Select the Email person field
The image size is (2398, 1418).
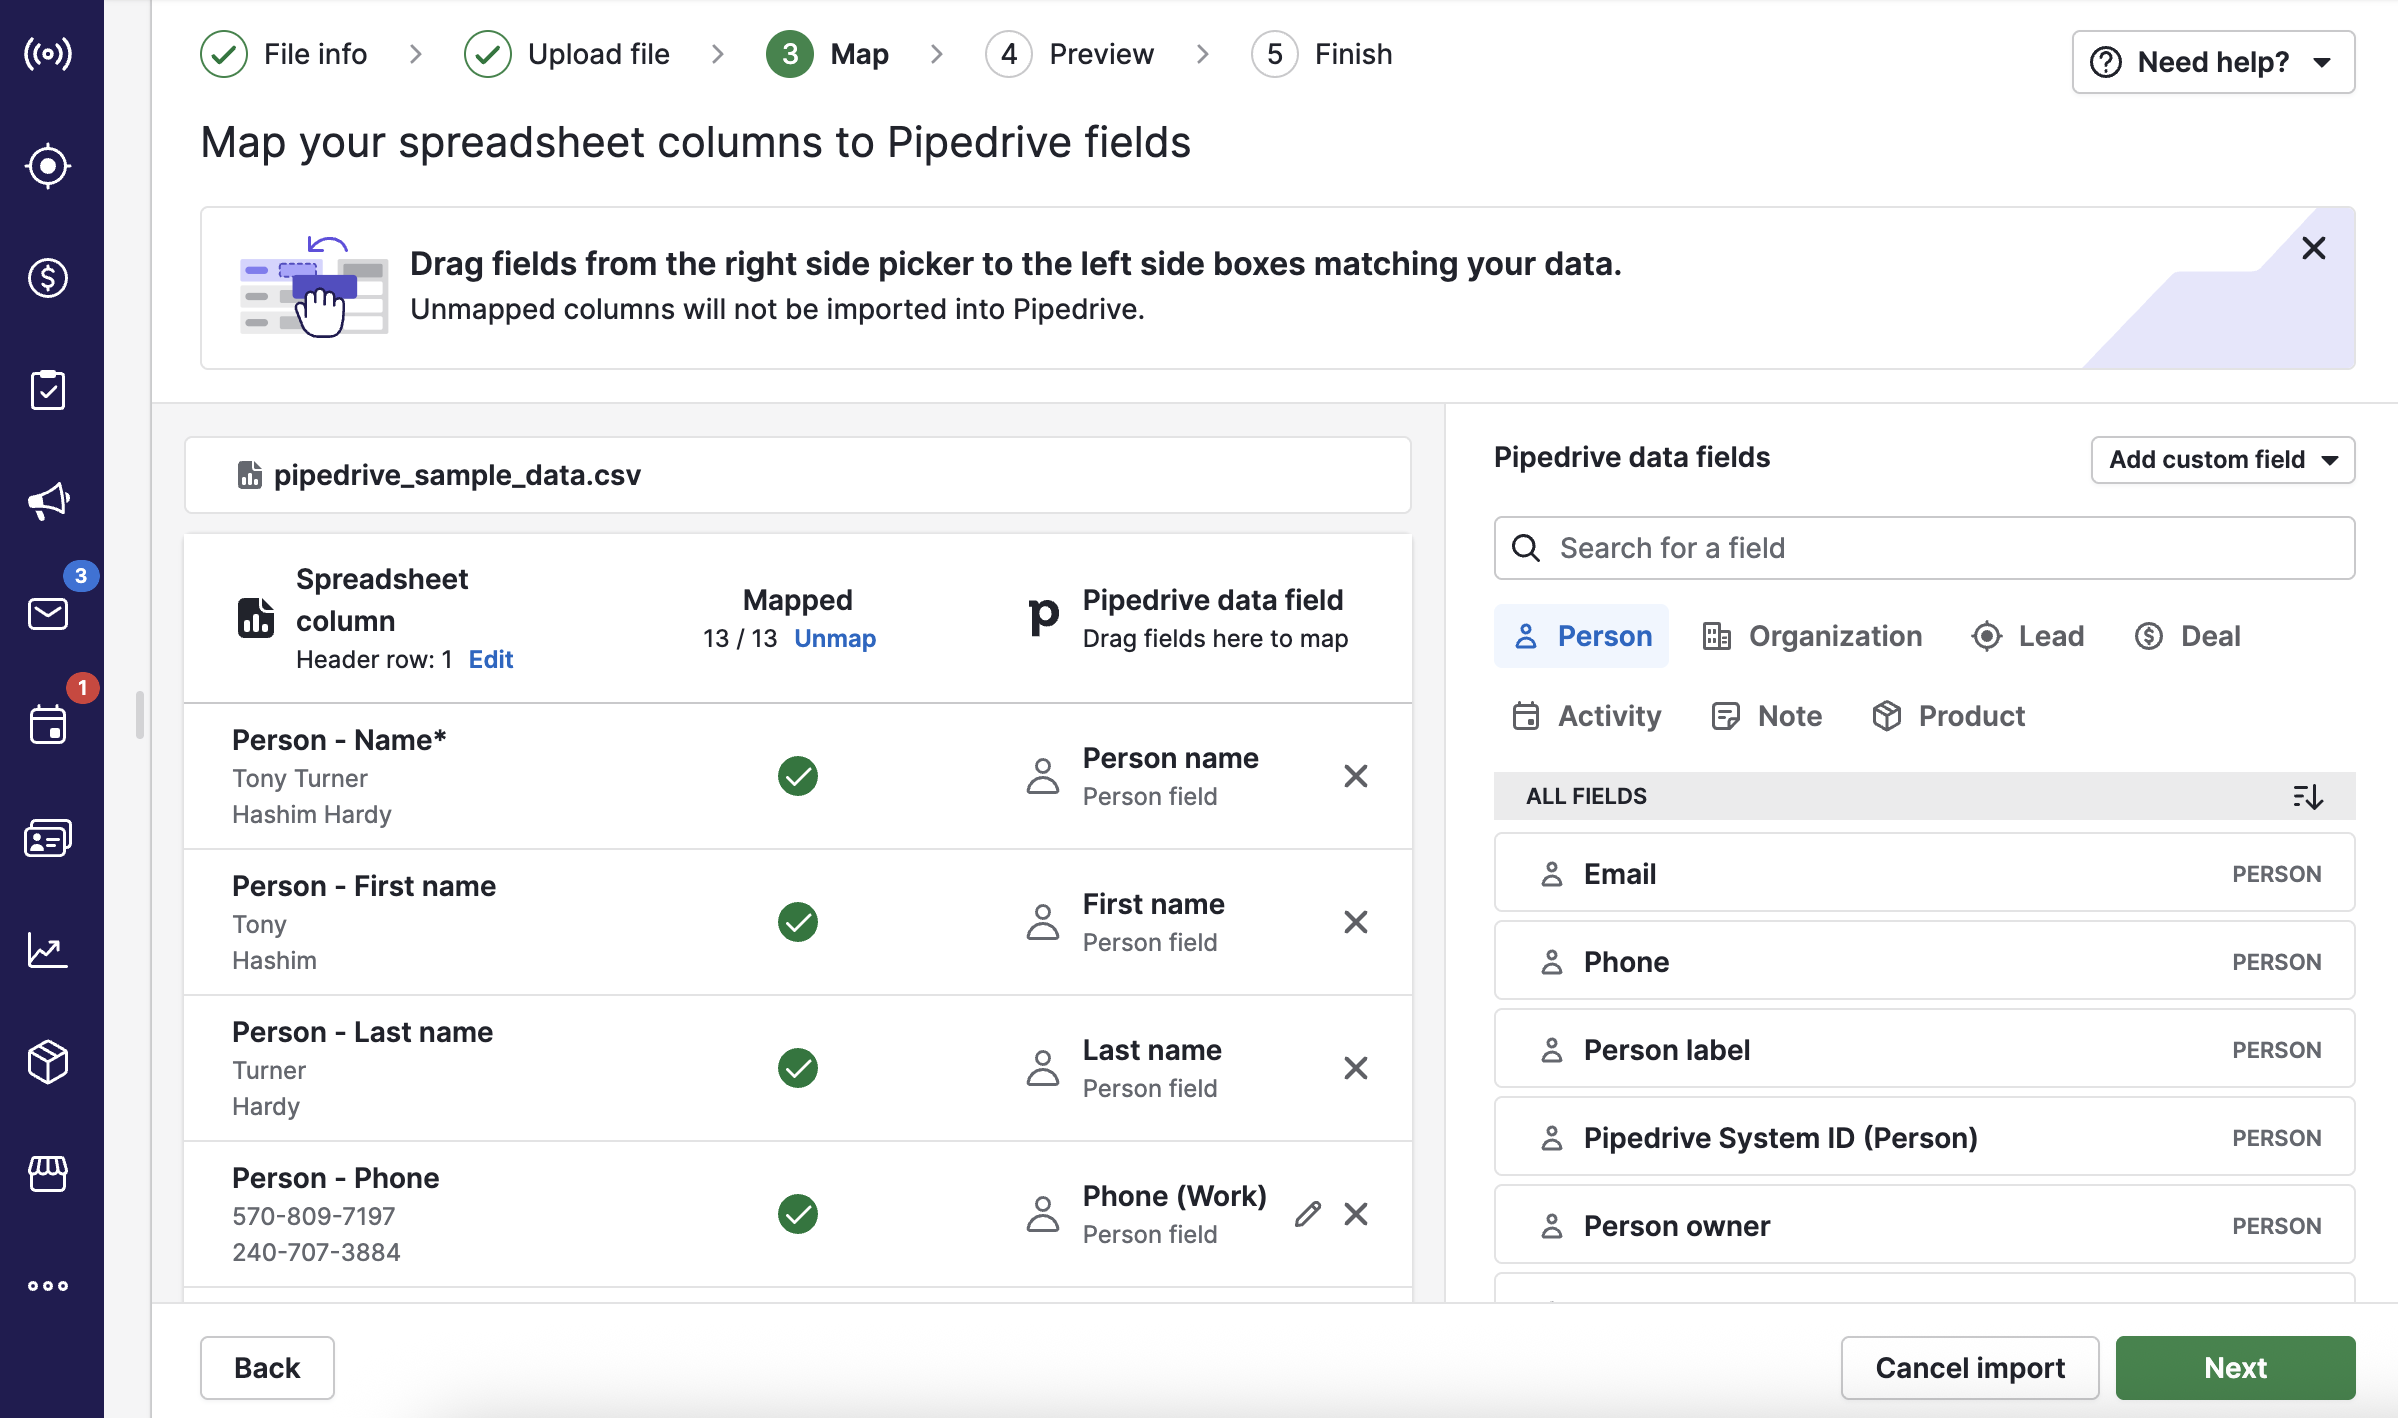point(1924,874)
